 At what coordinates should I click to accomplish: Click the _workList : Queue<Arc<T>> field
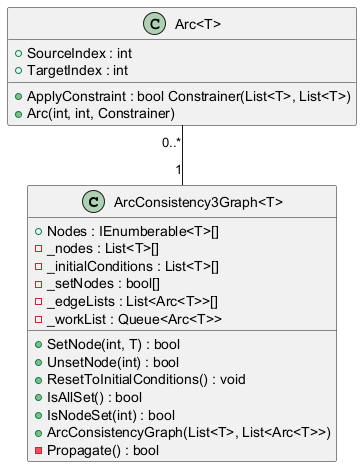[x=134, y=319]
